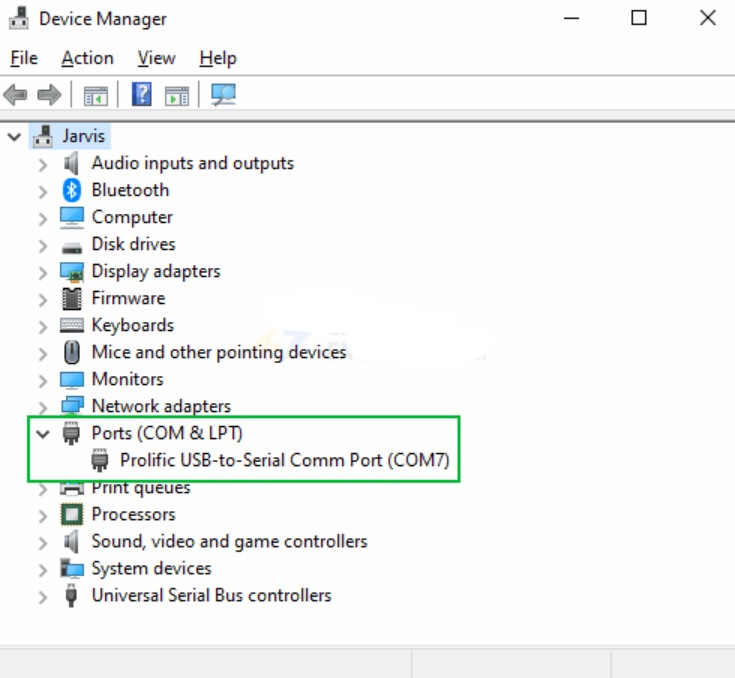735x678 pixels.
Task: Open the View menu
Action: [156, 58]
